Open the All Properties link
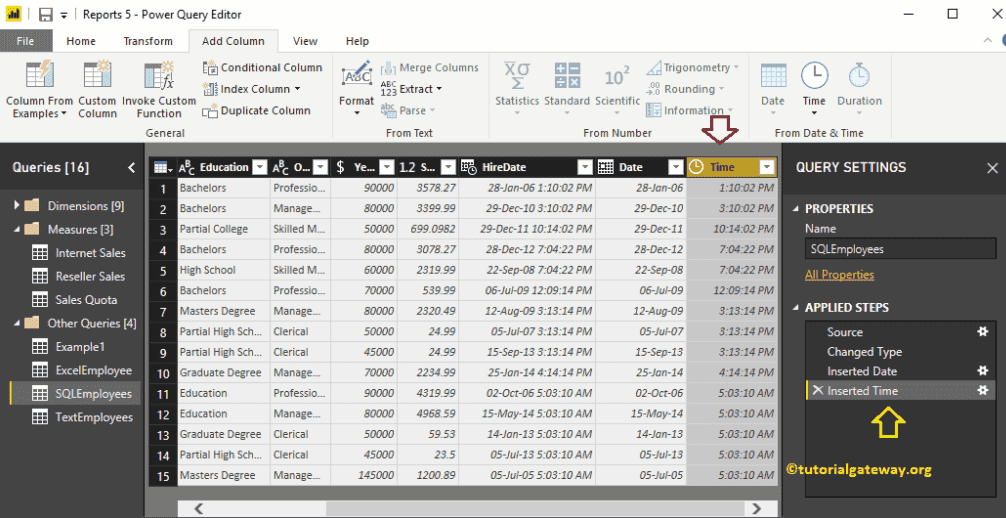The image size is (1006, 518). pos(839,275)
